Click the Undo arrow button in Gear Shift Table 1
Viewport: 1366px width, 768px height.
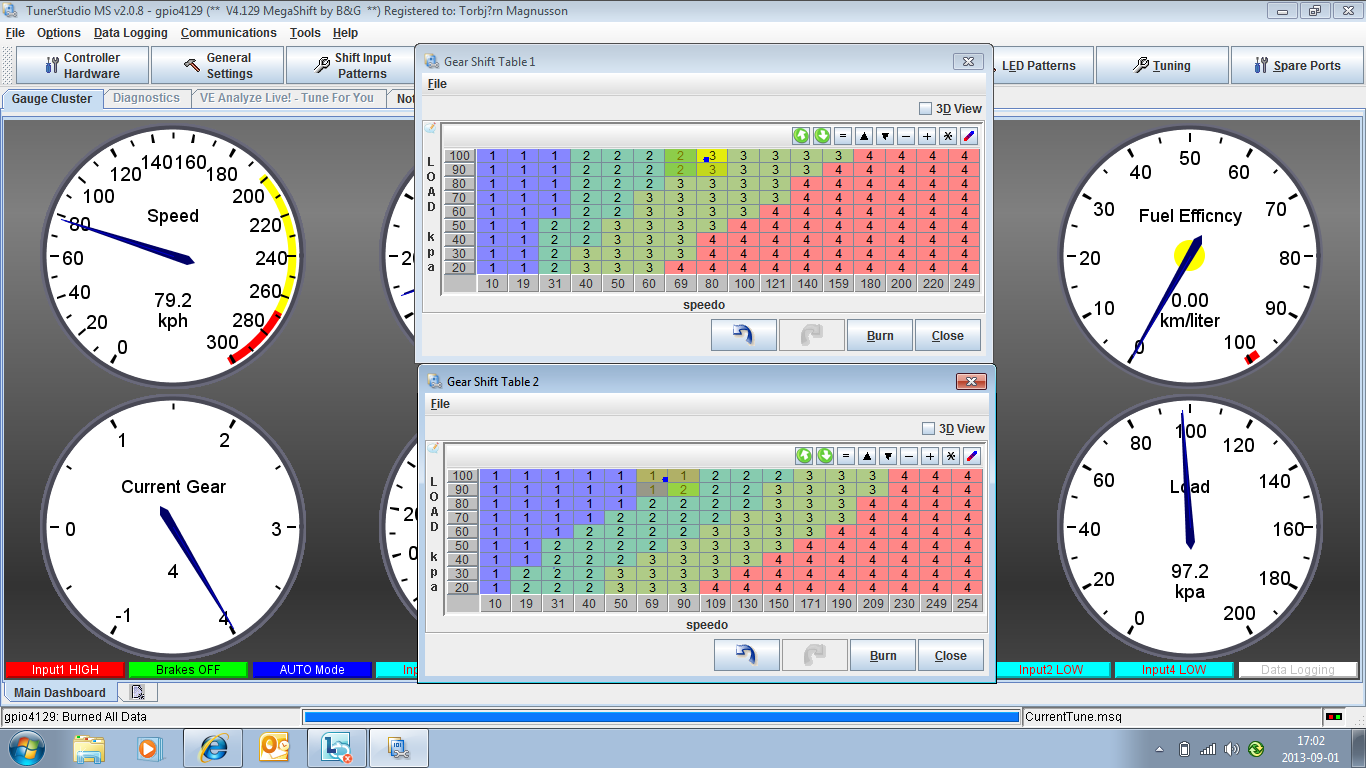click(743, 335)
